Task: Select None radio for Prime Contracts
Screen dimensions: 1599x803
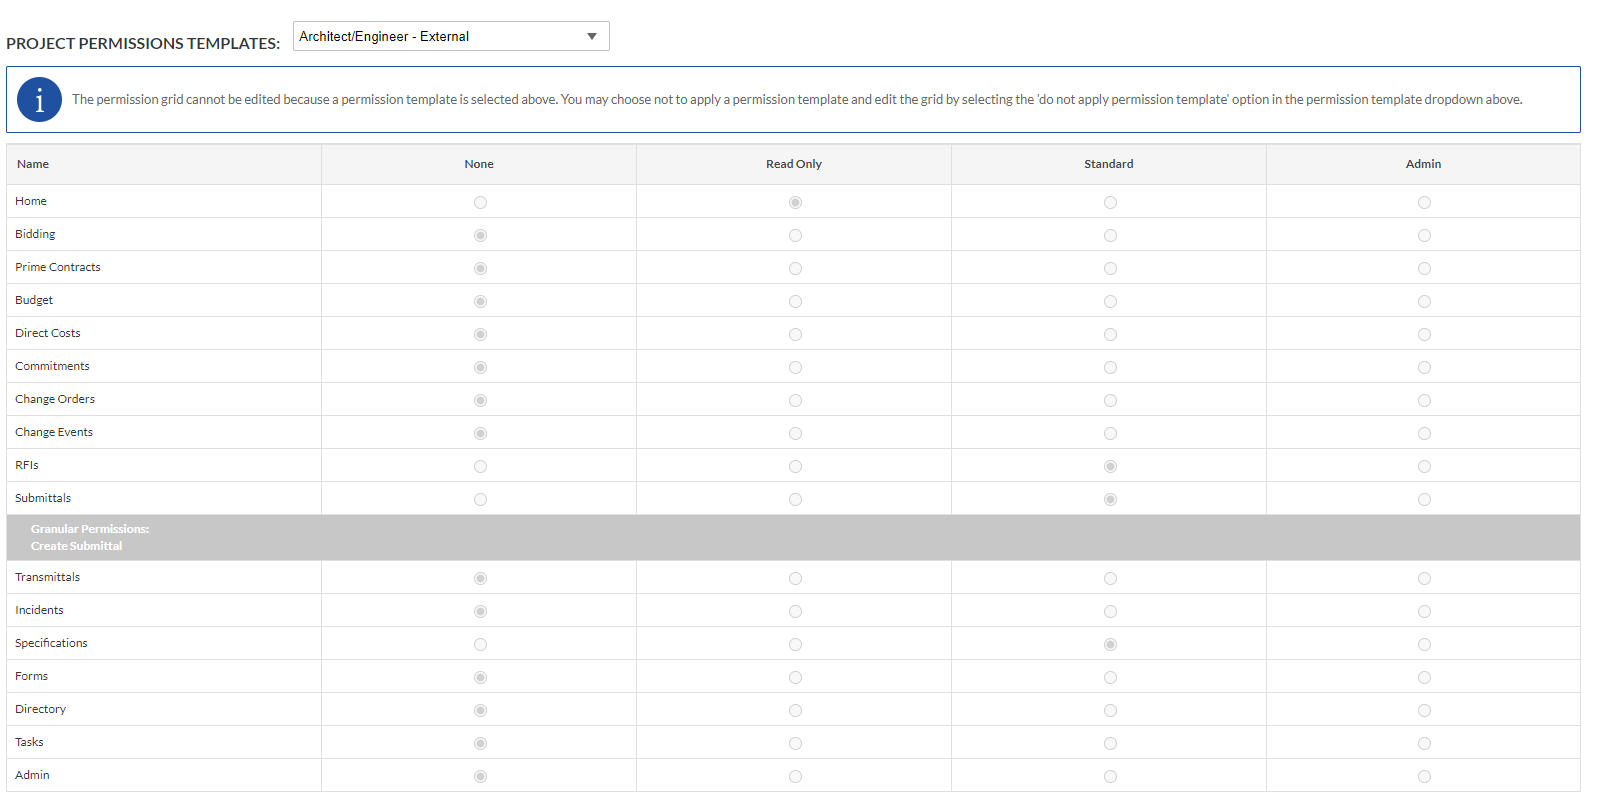Action: point(480,268)
